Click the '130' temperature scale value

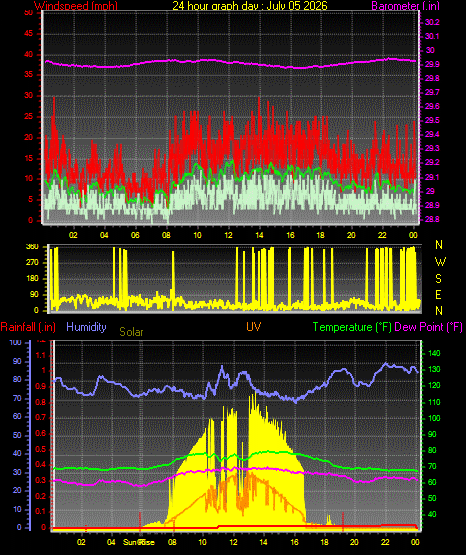click(434, 370)
